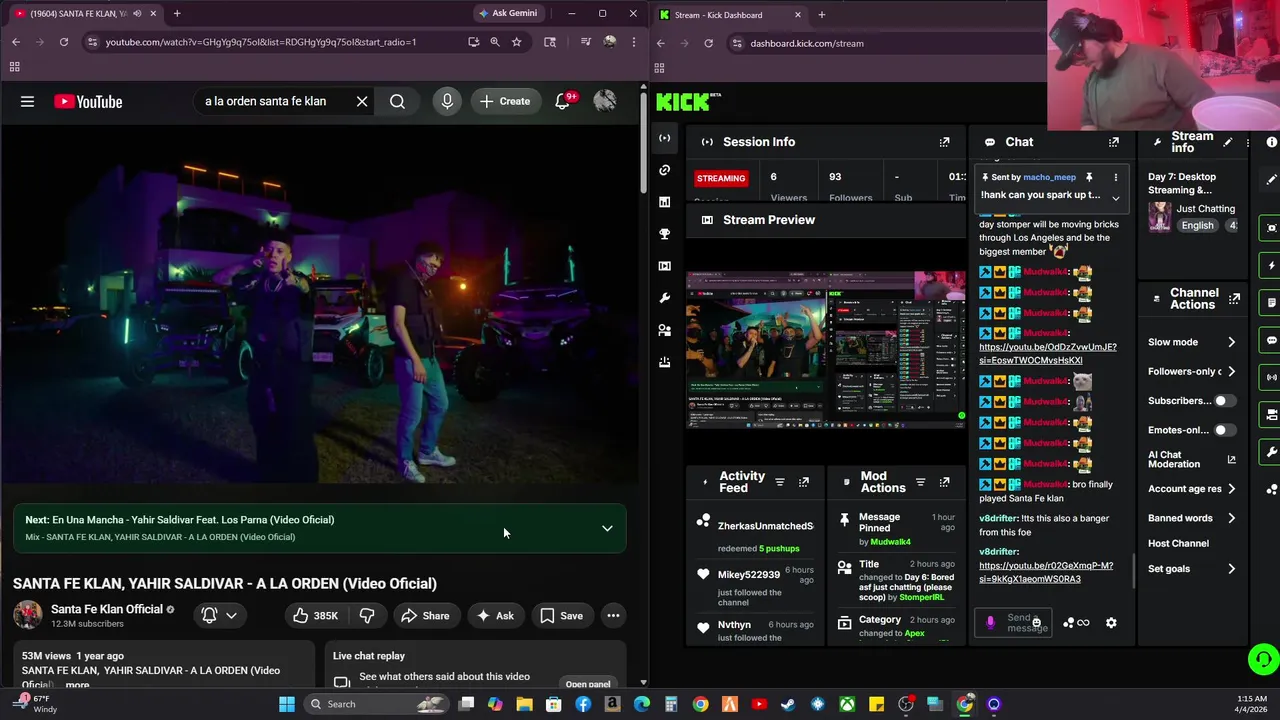Unpin the pinned chat message
Screen dimensions: 1280x720
pos(1090,177)
